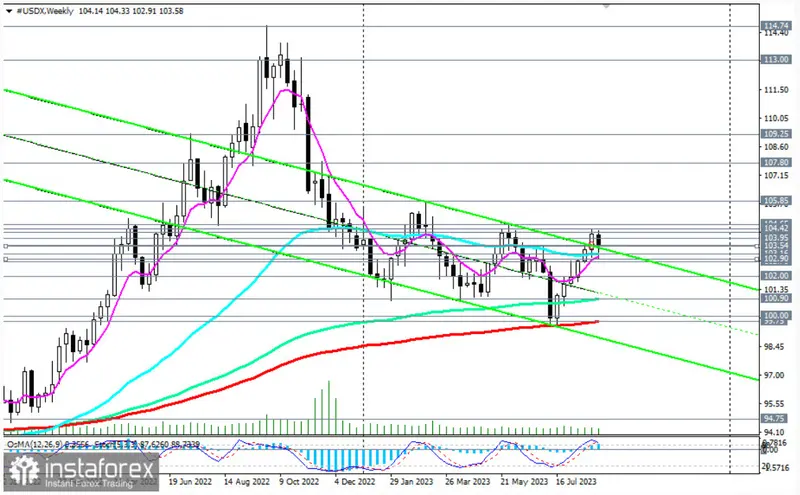Select the 105.85 price level label

[x=776, y=199]
